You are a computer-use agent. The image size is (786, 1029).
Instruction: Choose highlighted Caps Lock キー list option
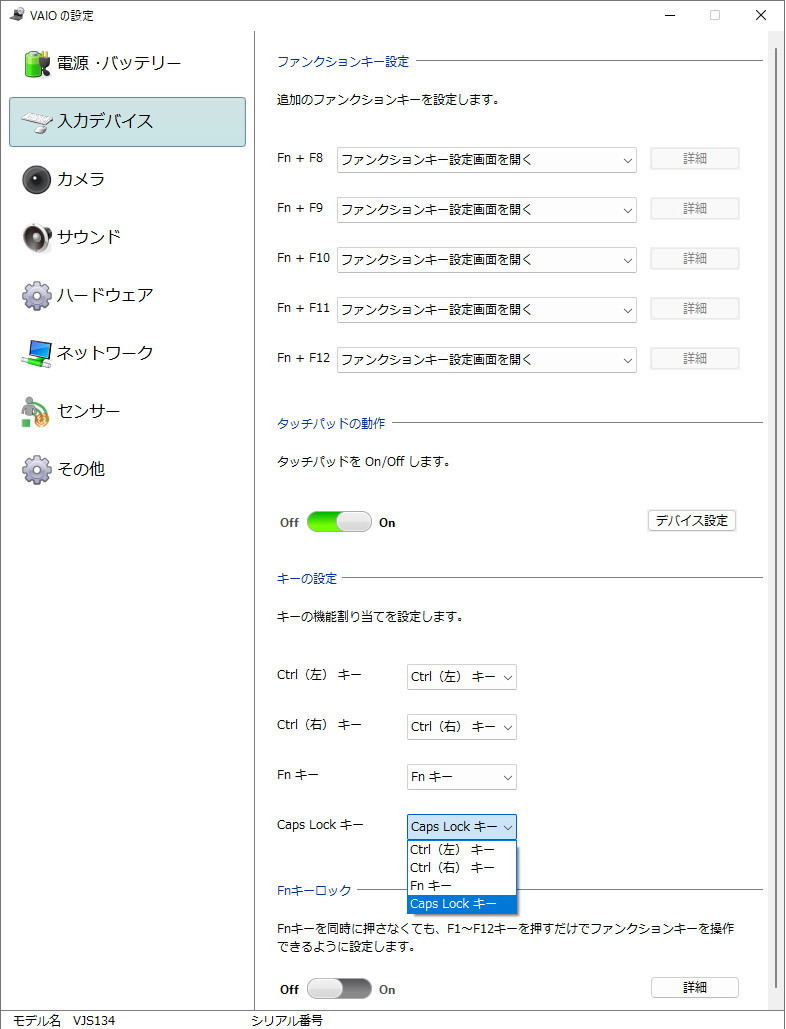point(462,904)
